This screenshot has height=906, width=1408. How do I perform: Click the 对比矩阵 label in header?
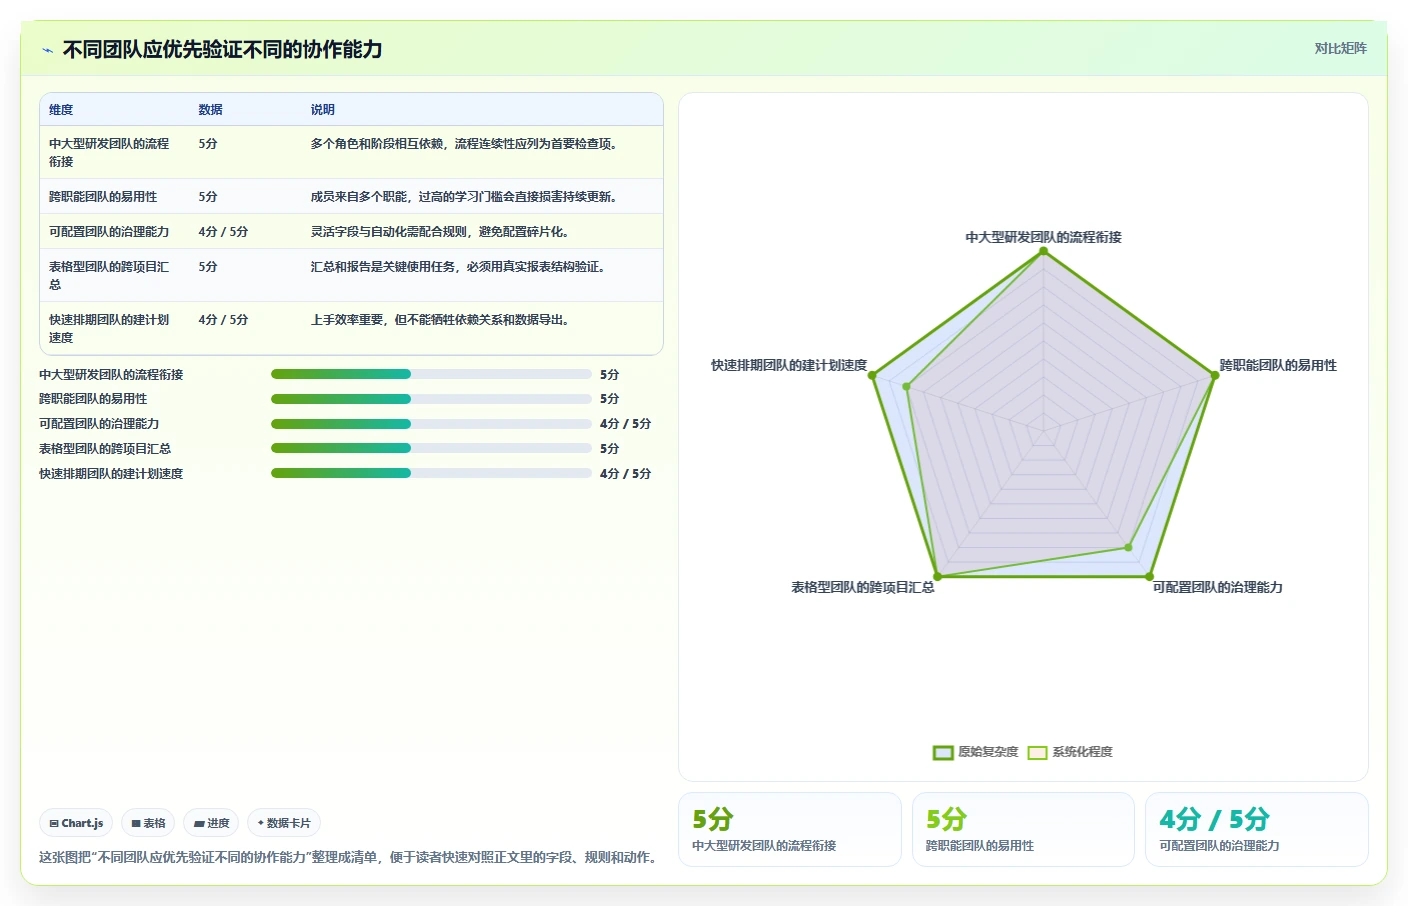tap(1340, 48)
